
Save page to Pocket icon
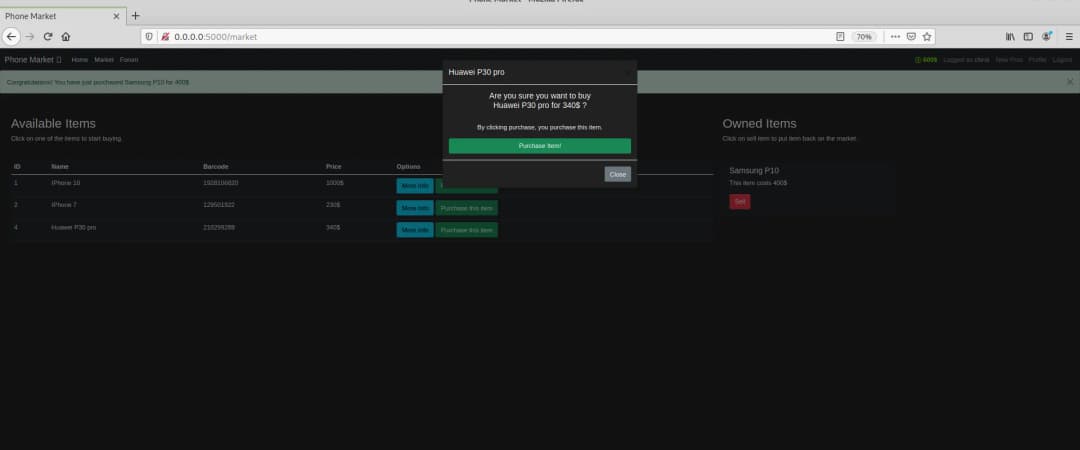coord(911,37)
